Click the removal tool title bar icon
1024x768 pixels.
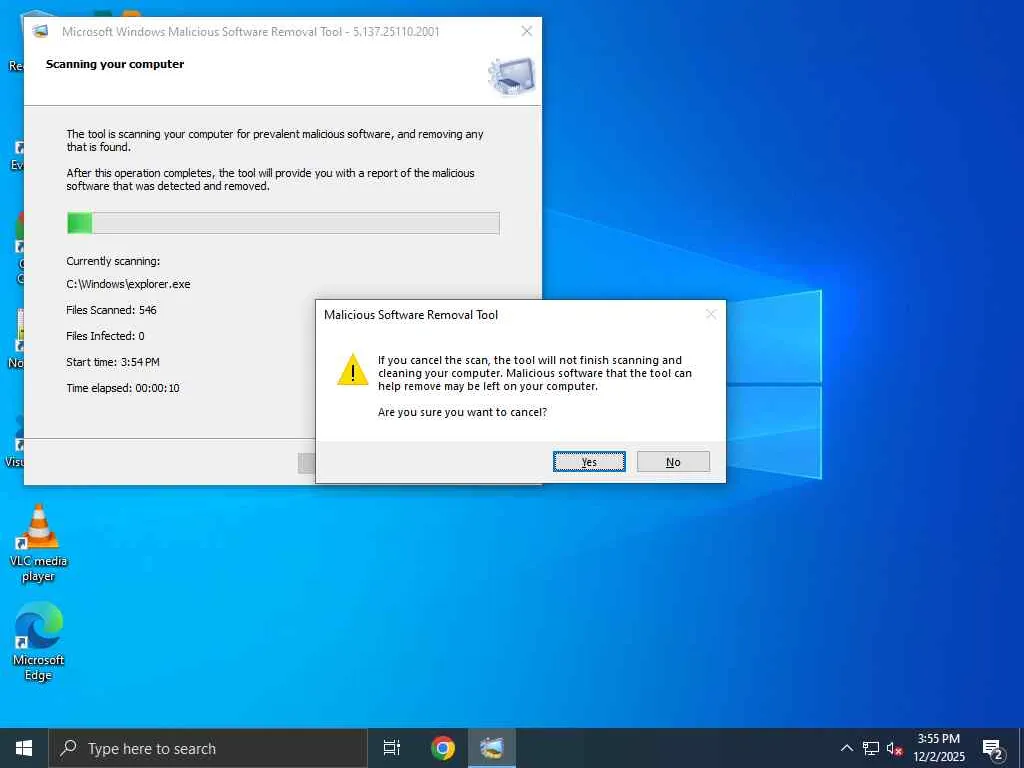coord(40,31)
